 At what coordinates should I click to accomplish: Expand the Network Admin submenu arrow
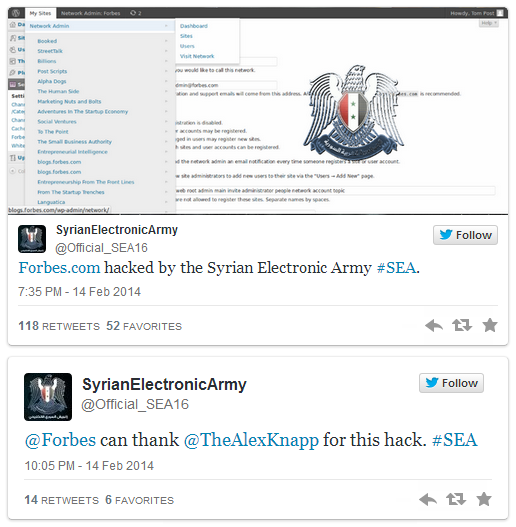[166, 26]
